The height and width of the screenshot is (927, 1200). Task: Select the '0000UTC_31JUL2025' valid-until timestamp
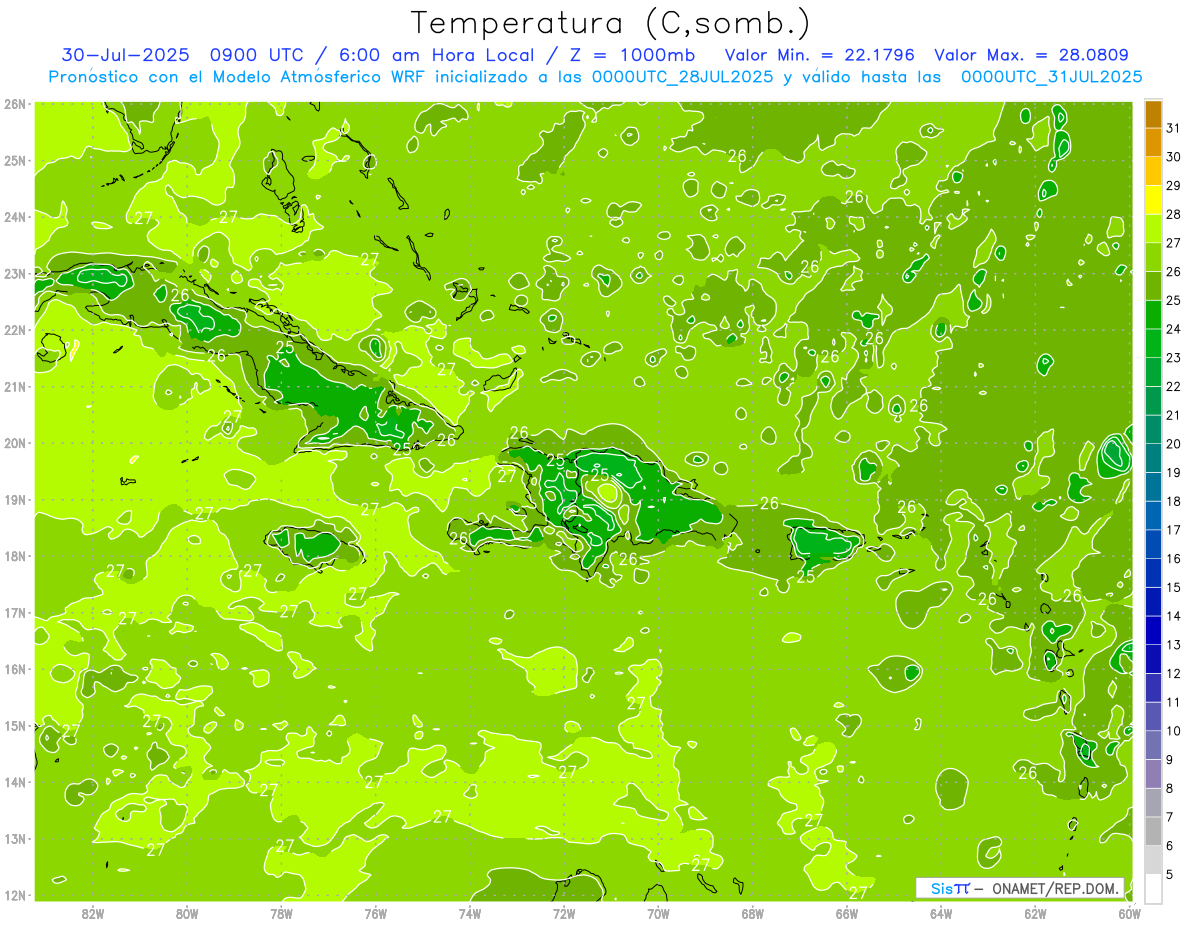(x=1051, y=77)
